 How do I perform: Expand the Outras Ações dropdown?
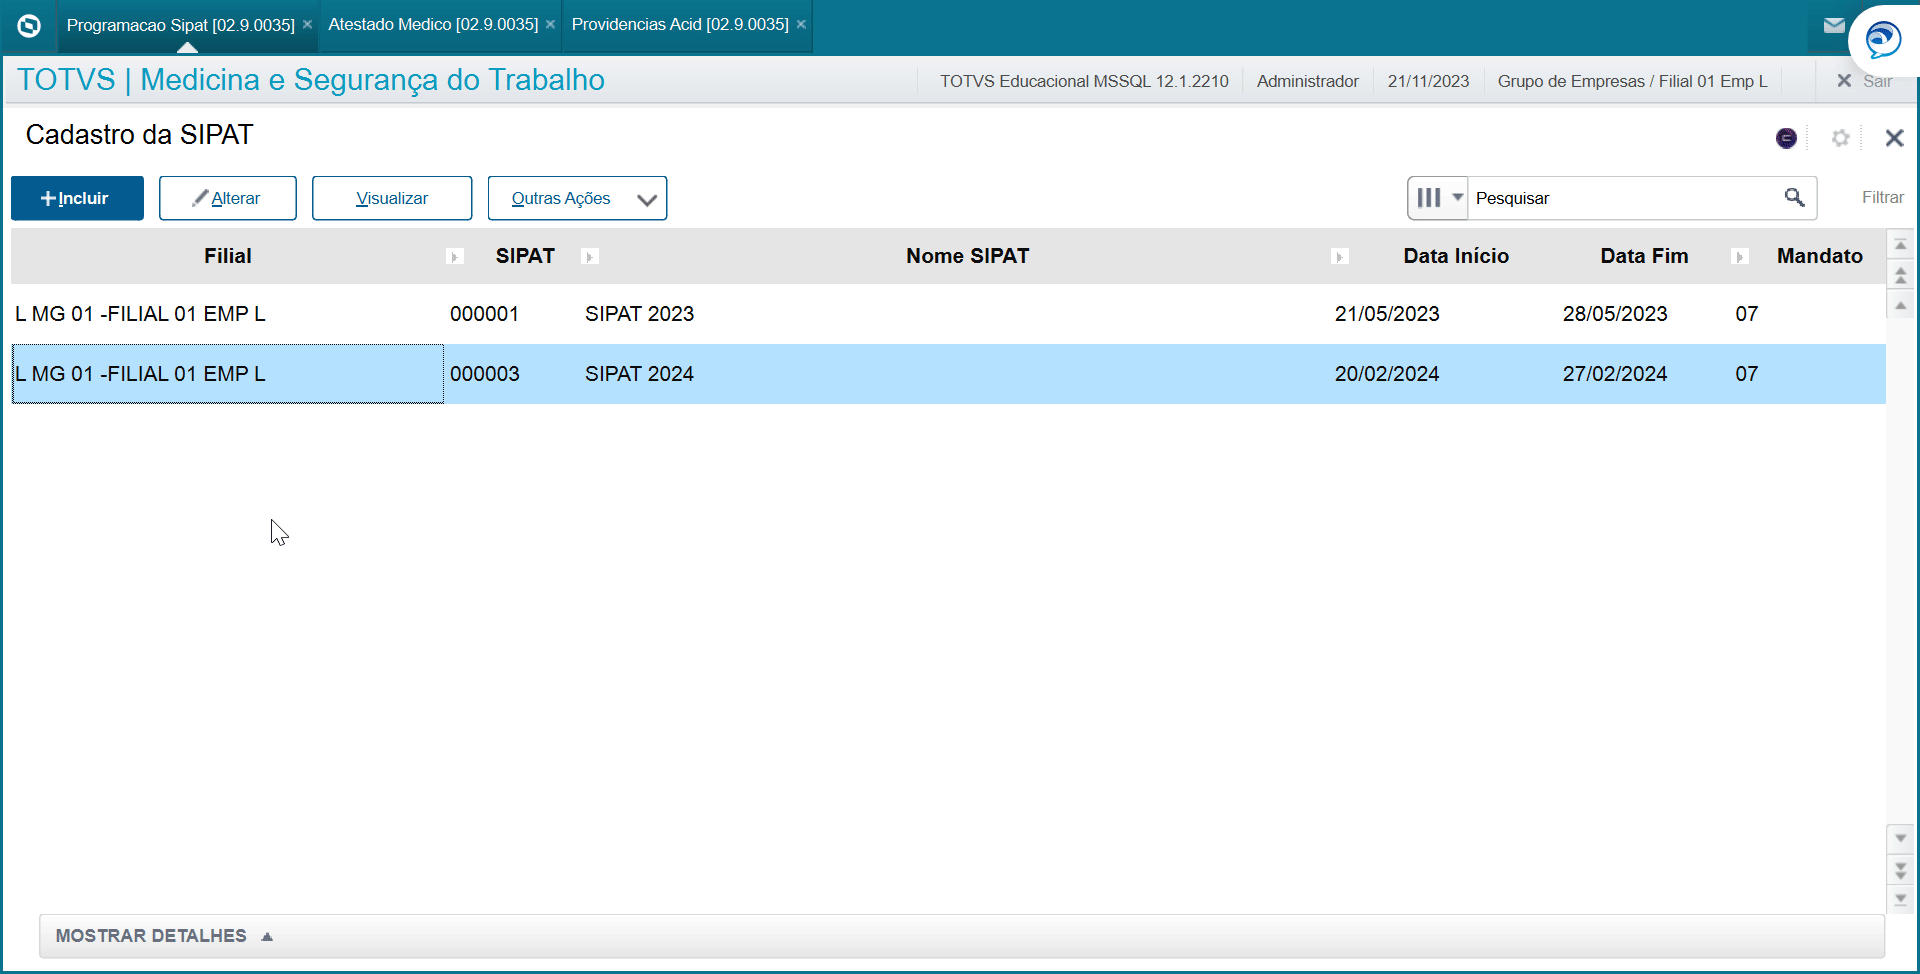(x=646, y=199)
